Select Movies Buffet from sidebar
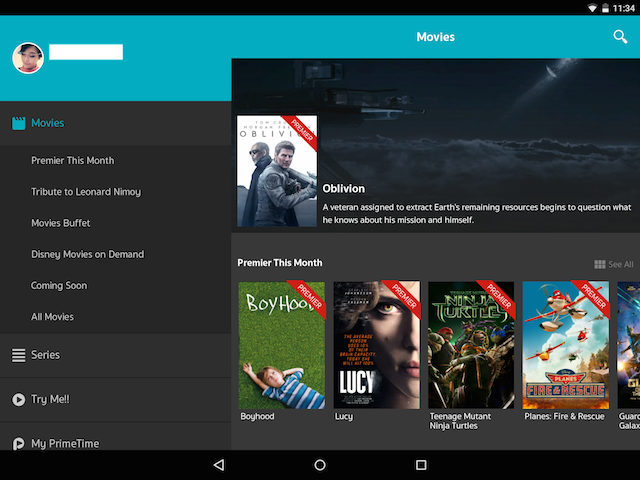The height and width of the screenshot is (480, 640). point(60,223)
